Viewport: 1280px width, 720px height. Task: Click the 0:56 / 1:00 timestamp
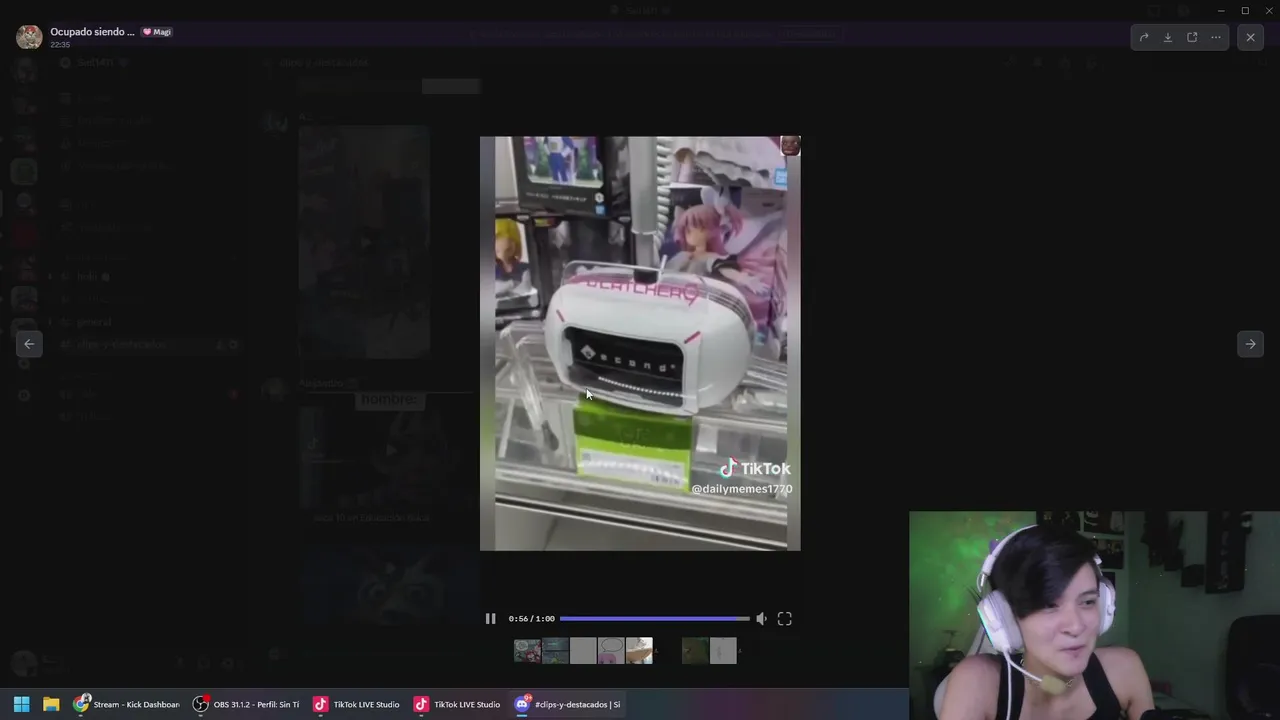click(531, 619)
